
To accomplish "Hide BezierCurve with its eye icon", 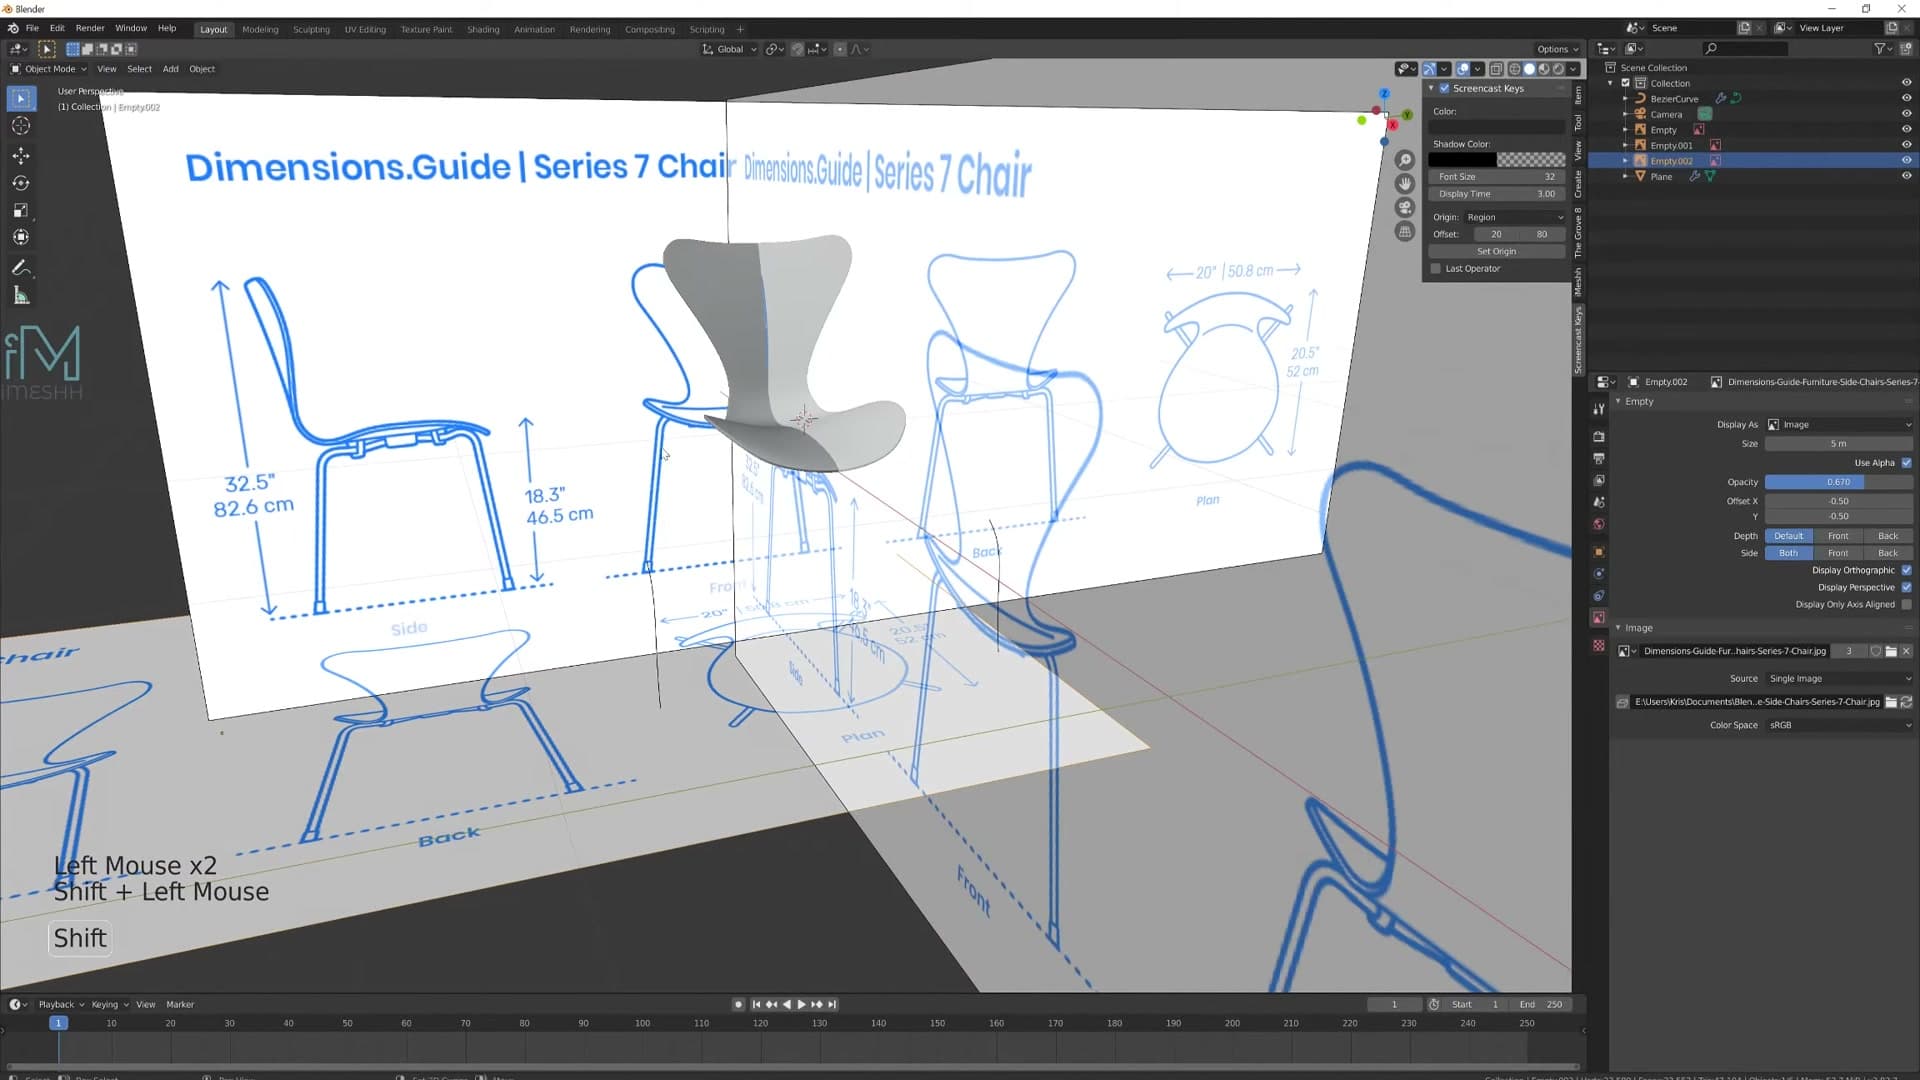I will coord(1906,98).
